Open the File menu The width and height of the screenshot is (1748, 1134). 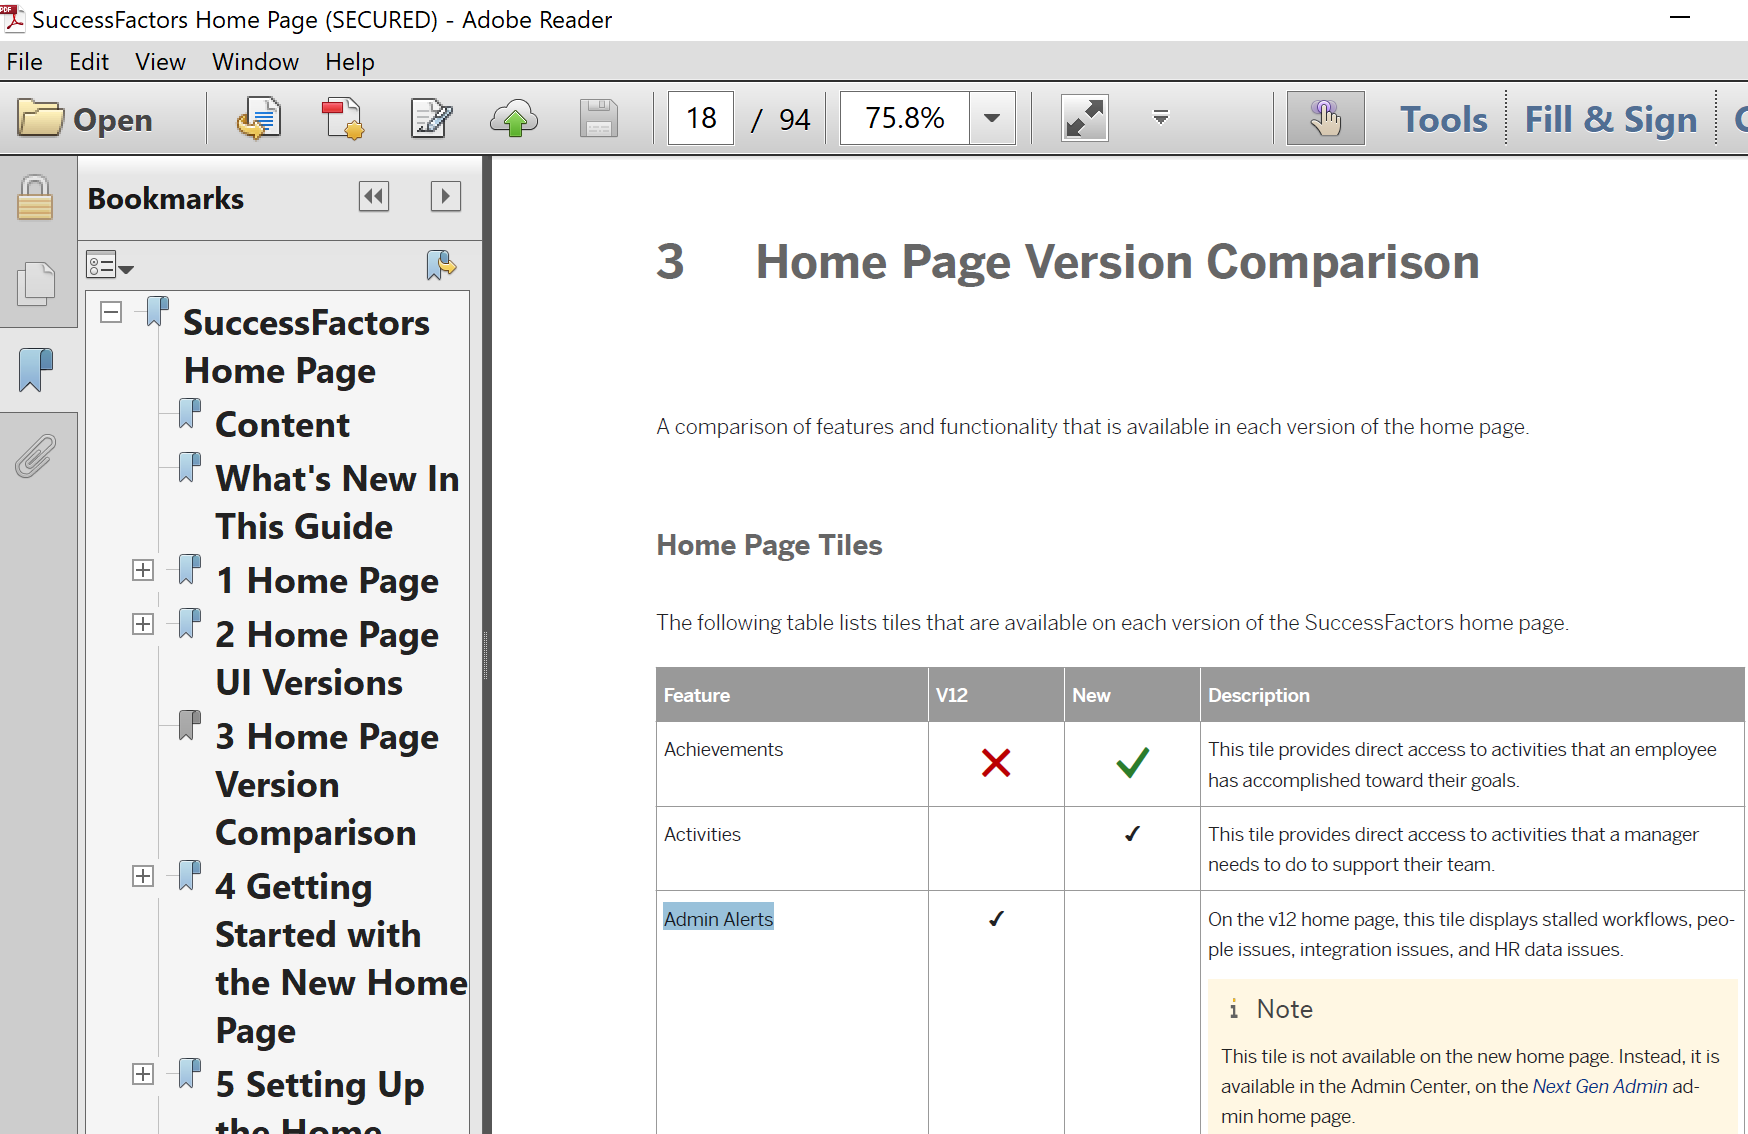click(x=24, y=62)
